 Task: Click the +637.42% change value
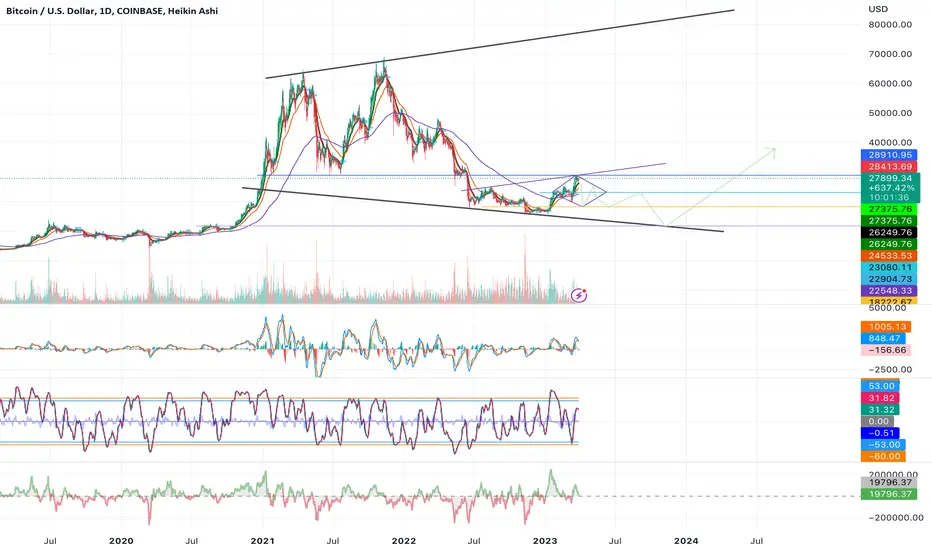[890, 187]
